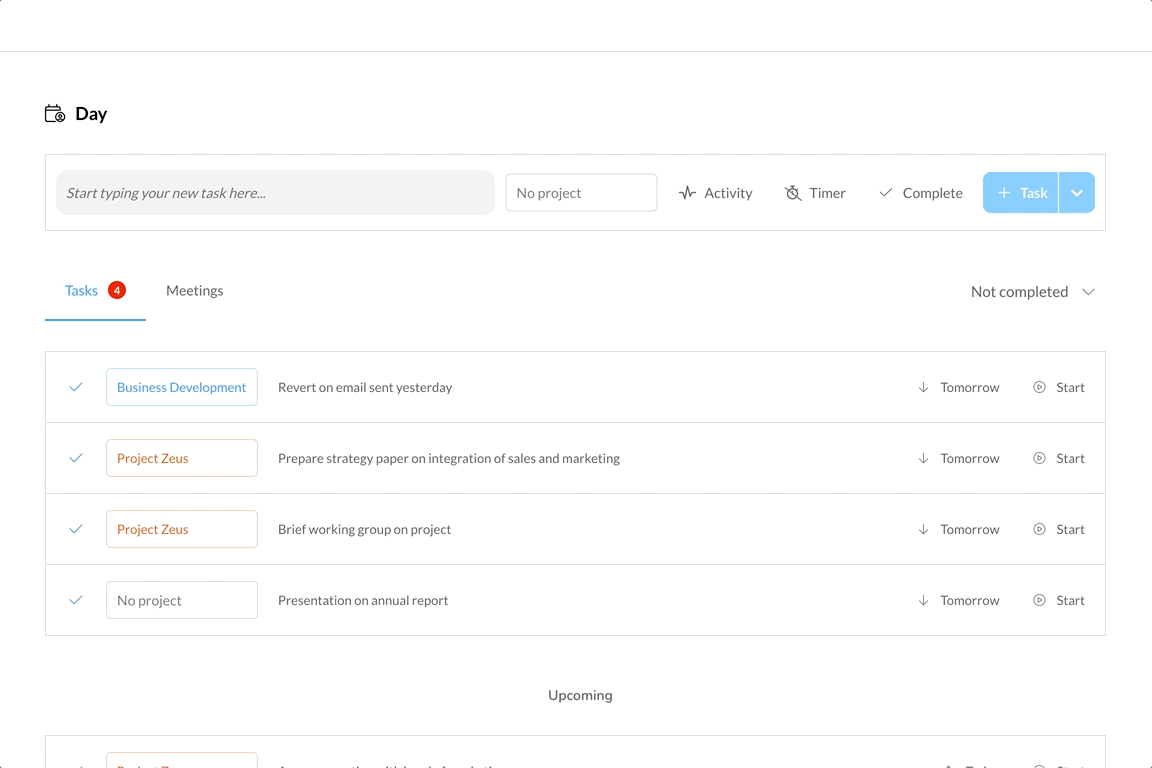Click down arrow icon on Revert on email row
Viewport: 1152px width, 768px height.
coord(924,387)
